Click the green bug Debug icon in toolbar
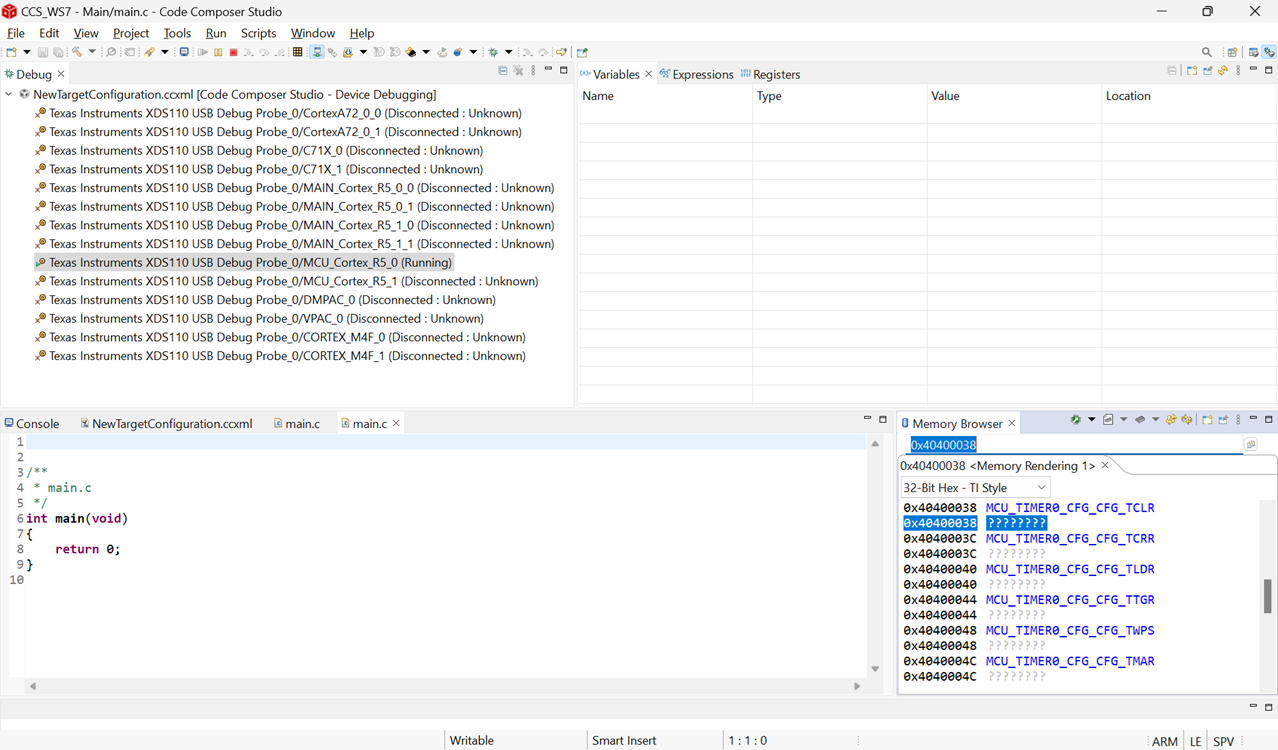 pyautogui.click(x=493, y=52)
